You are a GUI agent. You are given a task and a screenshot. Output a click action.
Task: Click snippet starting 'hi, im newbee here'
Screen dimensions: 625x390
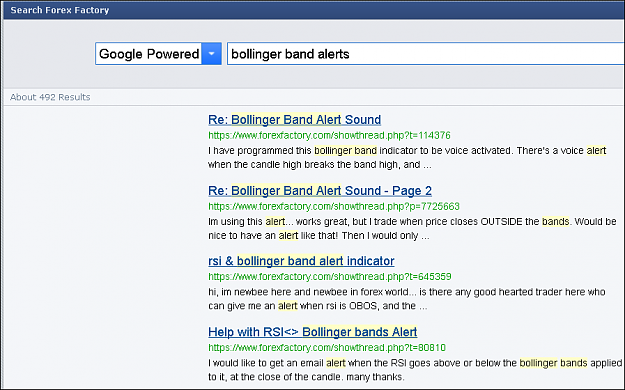(x=407, y=299)
